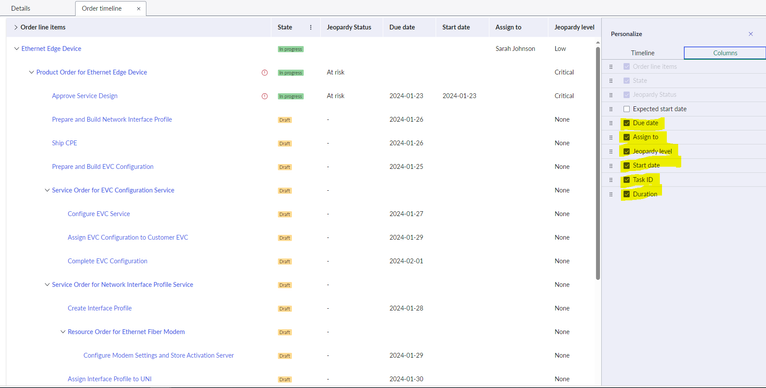Click the Jeopardy level column header
The height and width of the screenshot is (388, 766).
click(574, 27)
